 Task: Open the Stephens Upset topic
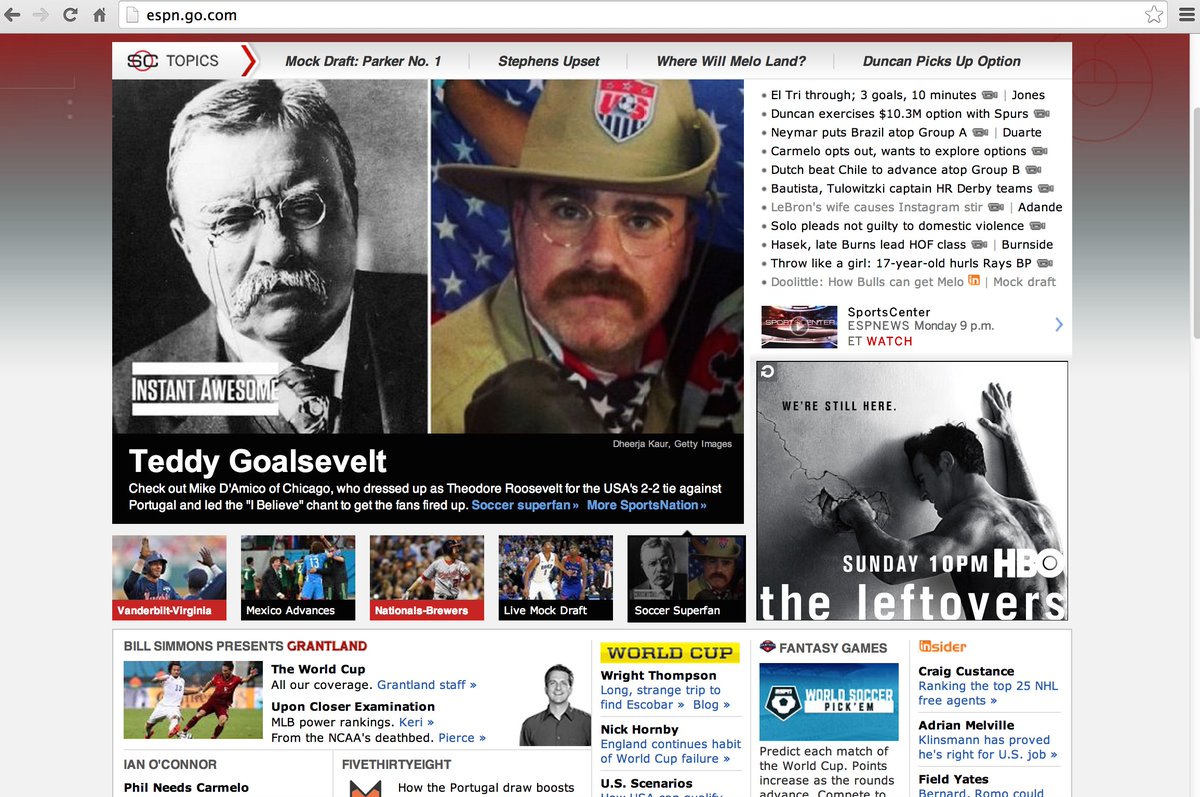549,61
